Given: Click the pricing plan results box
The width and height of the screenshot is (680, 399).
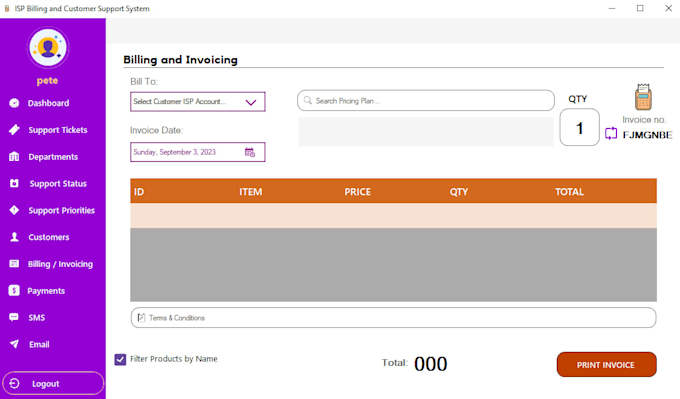Looking at the screenshot, I should click(x=425, y=131).
